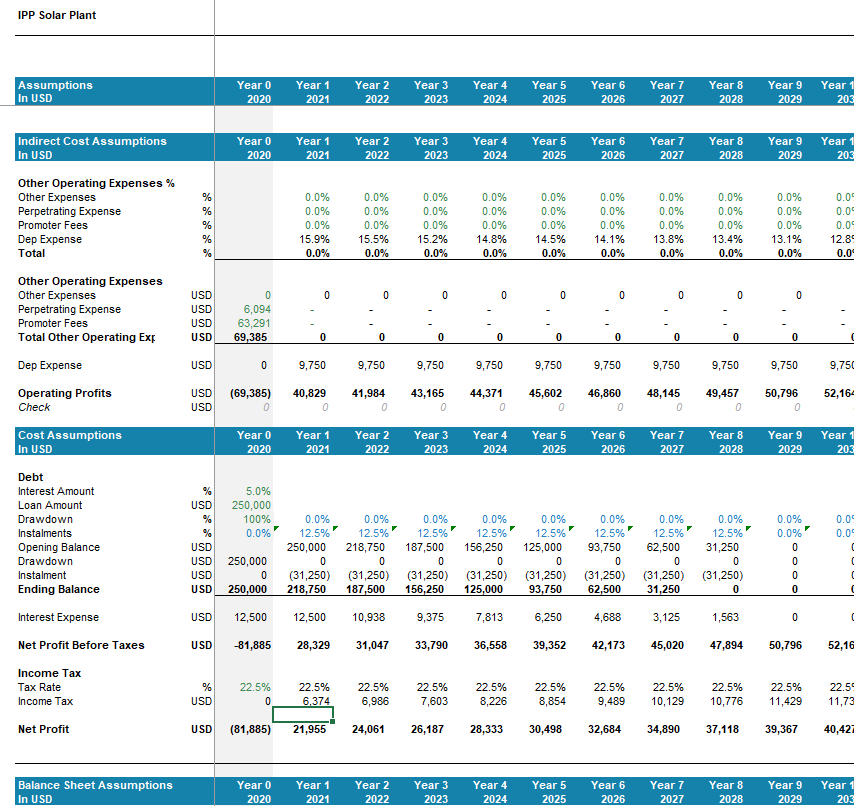Select Year 1 Dep Expense percentage 15.9%

pyautogui.click(x=315, y=240)
